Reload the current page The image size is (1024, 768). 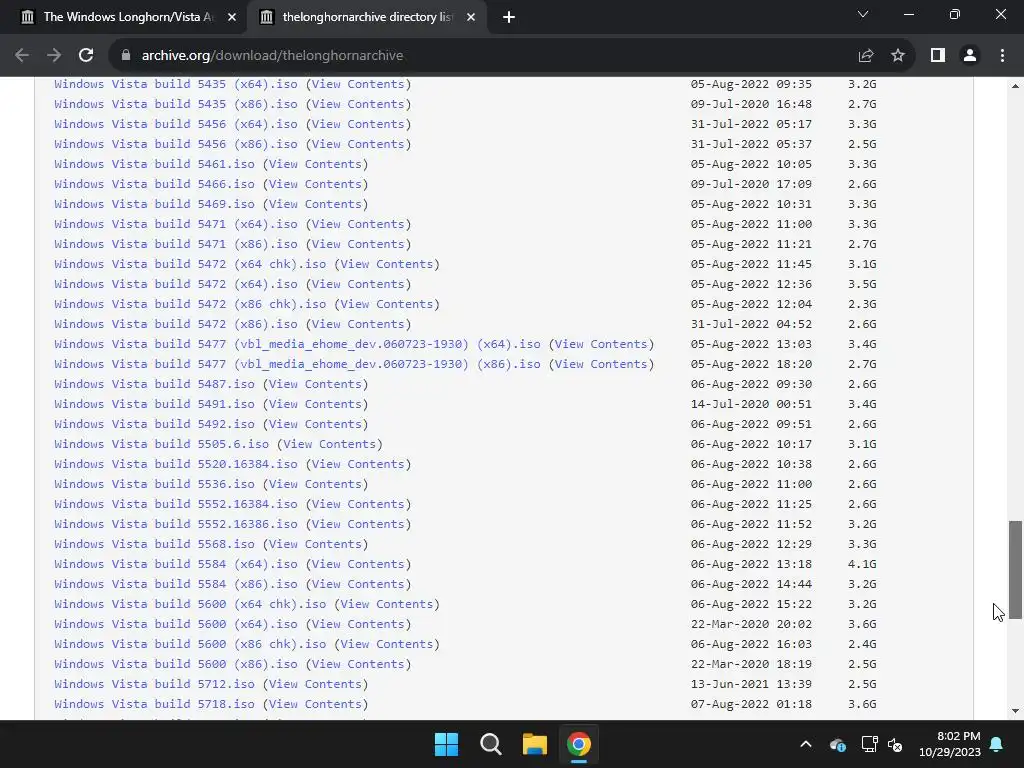86,56
